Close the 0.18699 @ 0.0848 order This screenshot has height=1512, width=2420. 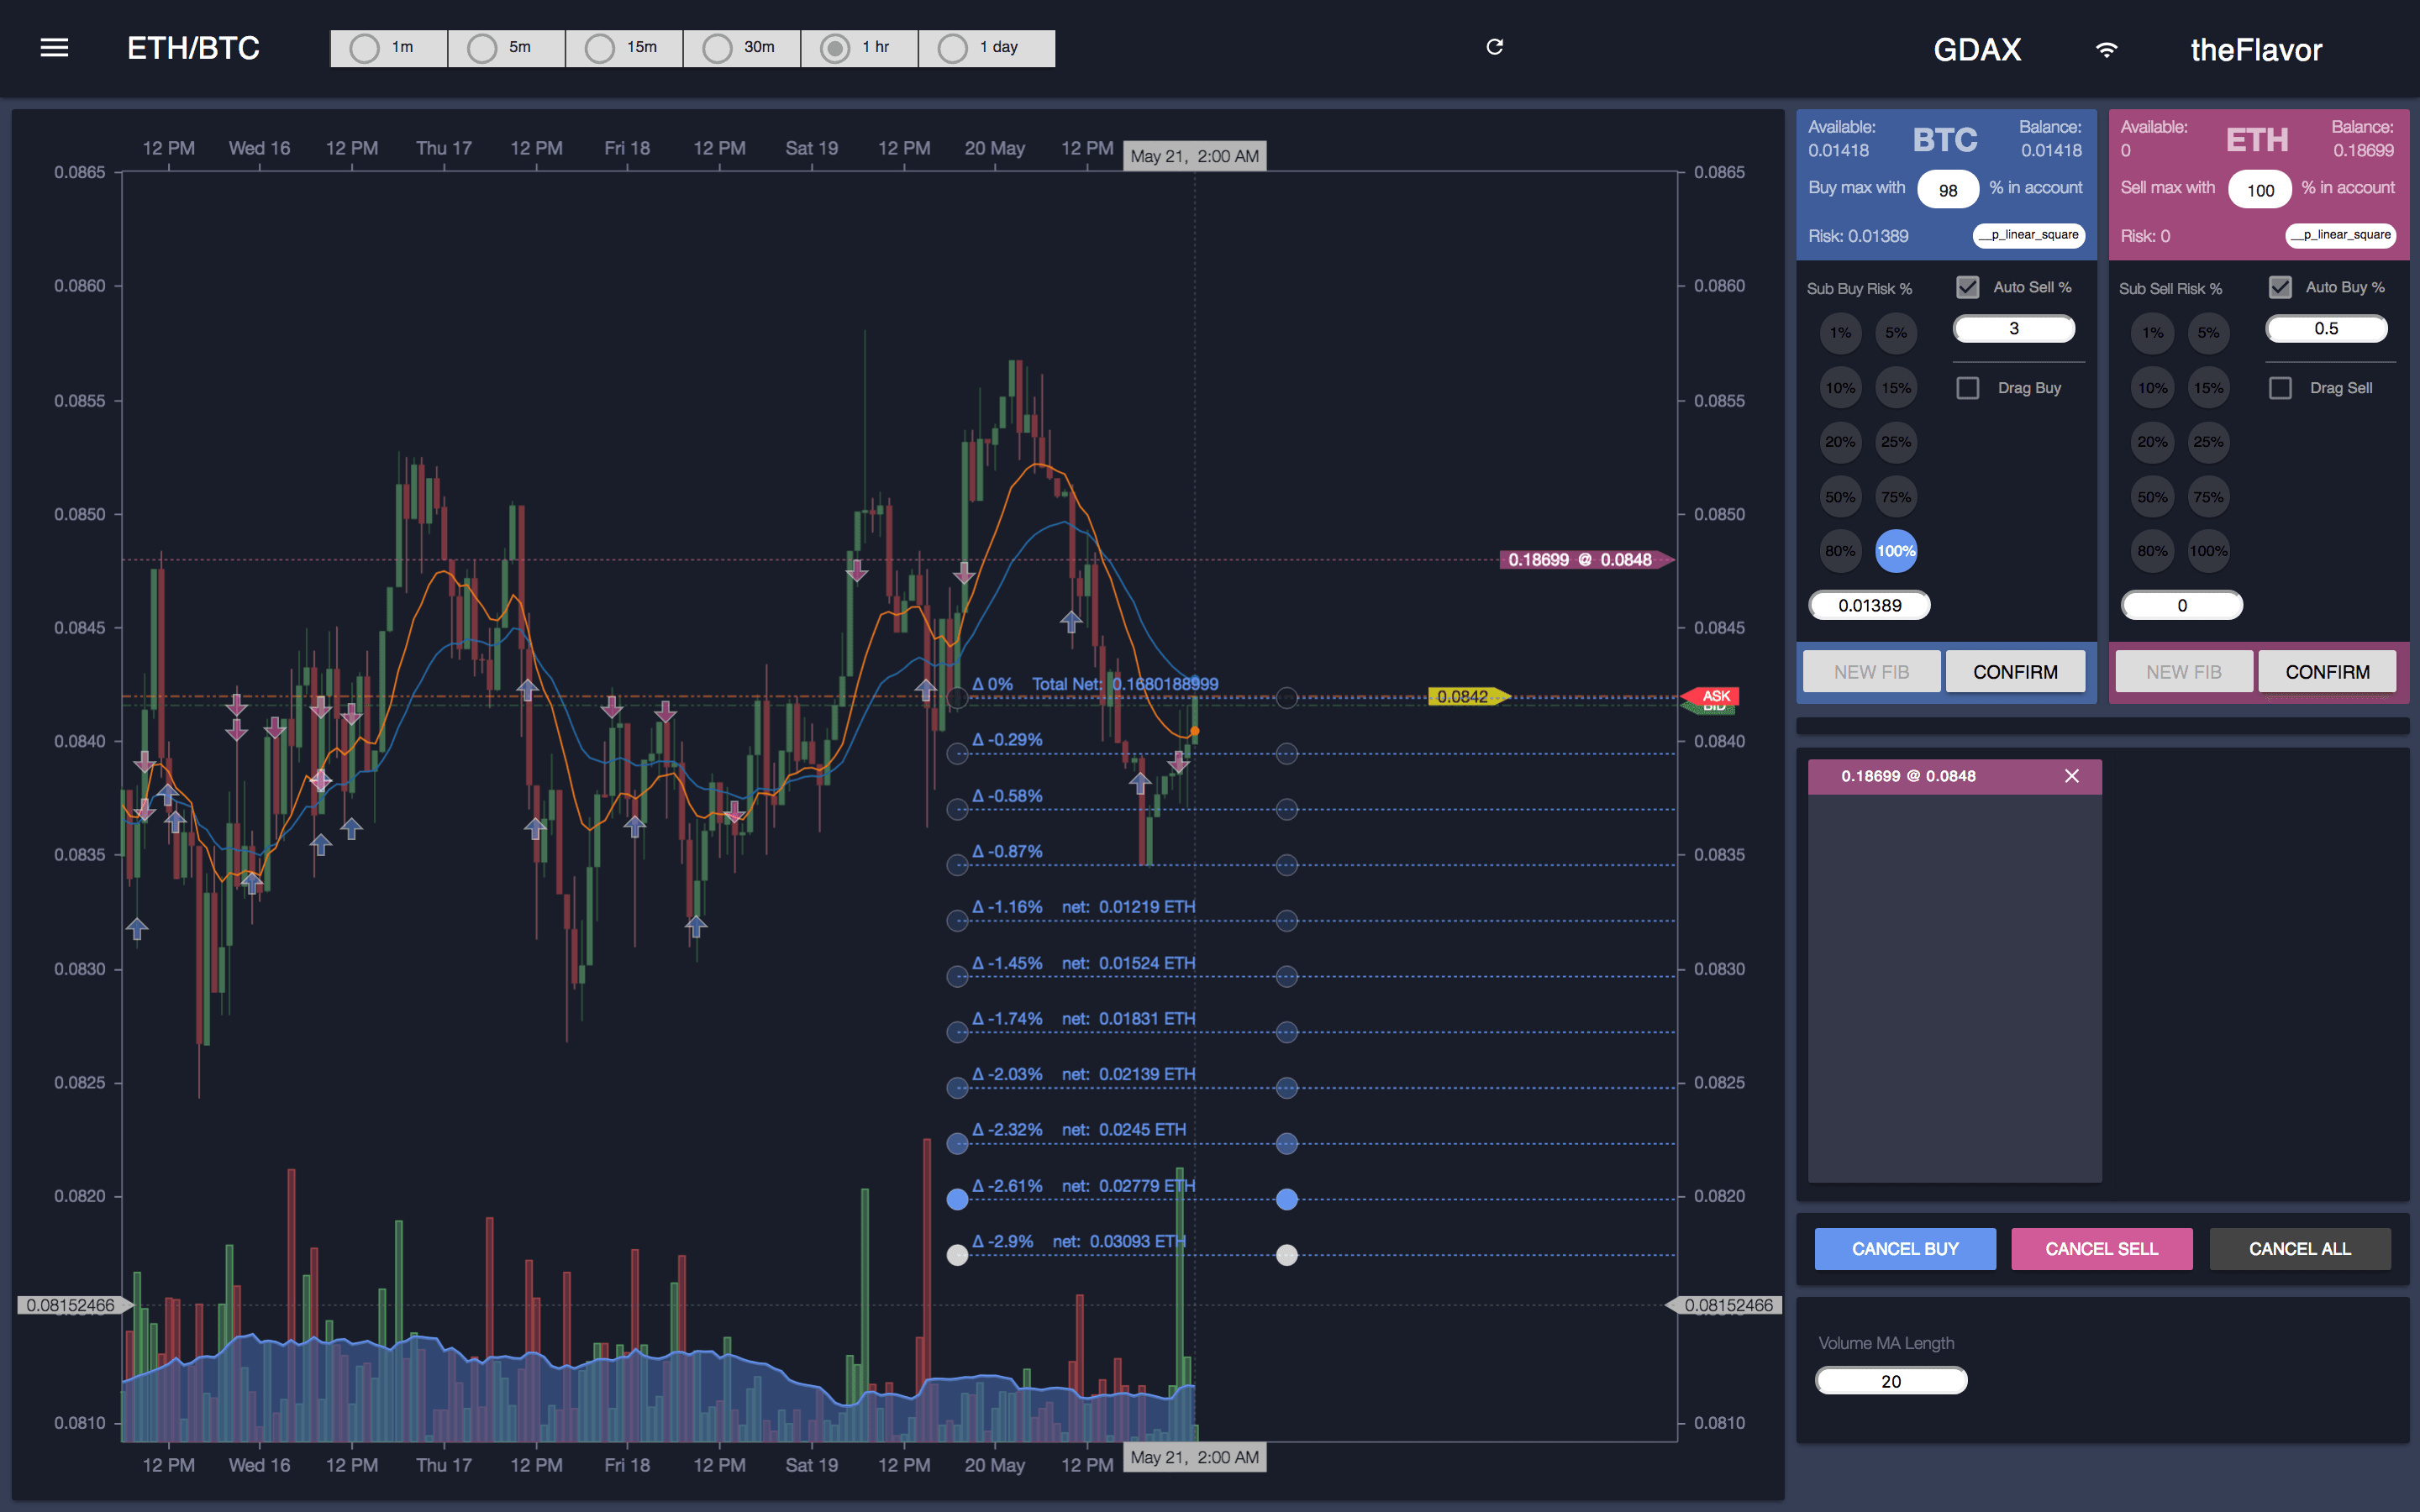click(x=2071, y=776)
